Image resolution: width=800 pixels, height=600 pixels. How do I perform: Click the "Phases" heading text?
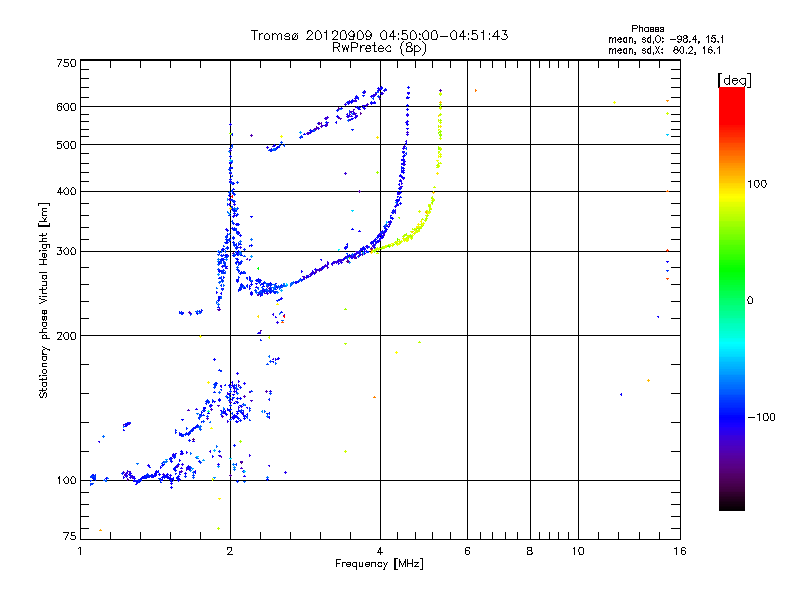point(647,29)
